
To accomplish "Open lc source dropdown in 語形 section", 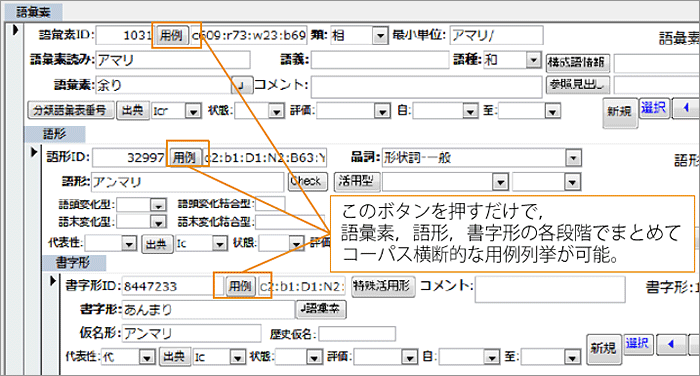I will coord(220,244).
